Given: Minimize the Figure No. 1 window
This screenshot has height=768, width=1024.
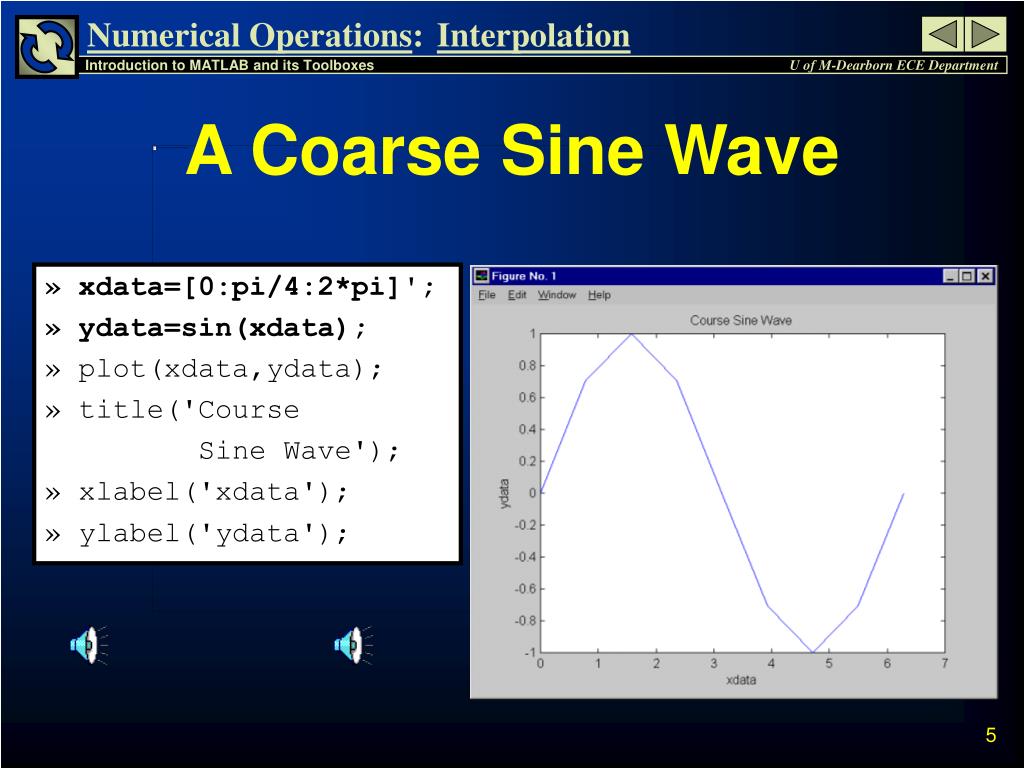Looking at the screenshot, I should (x=951, y=276).
